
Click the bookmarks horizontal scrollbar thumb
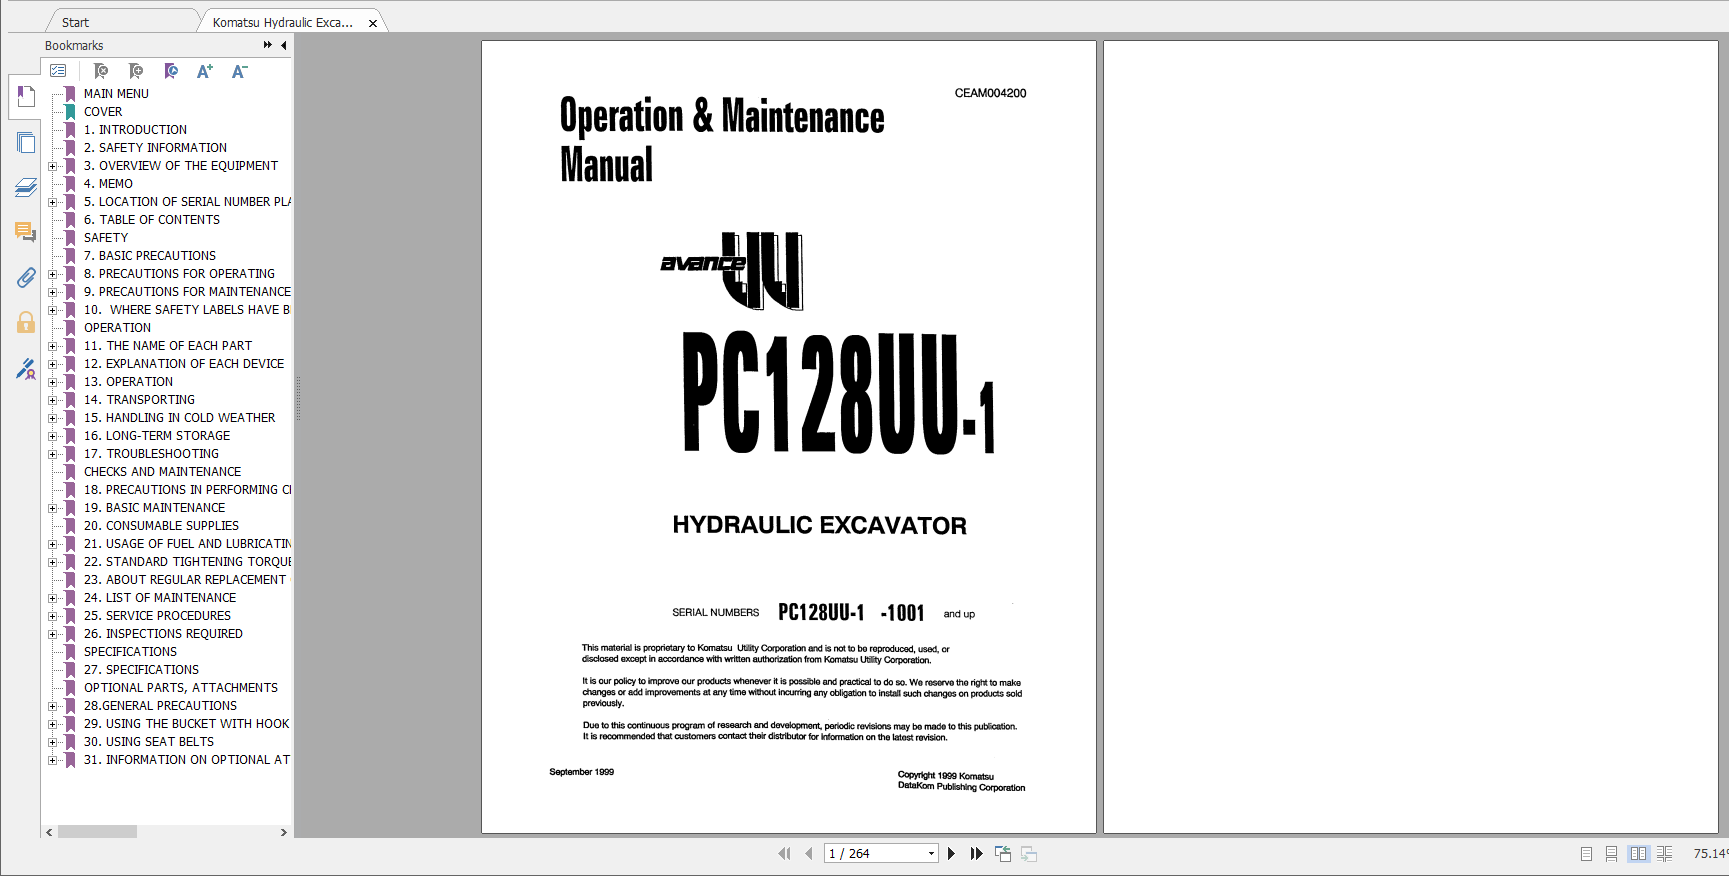[x=97, y=832]
